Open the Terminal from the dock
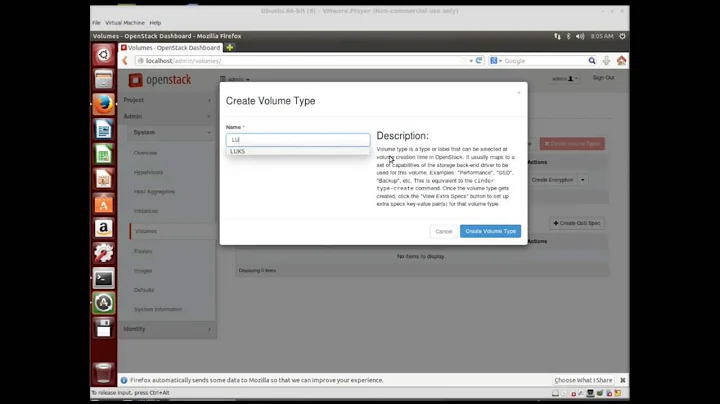Screen dimensions: 720x404 coord(103,278)
